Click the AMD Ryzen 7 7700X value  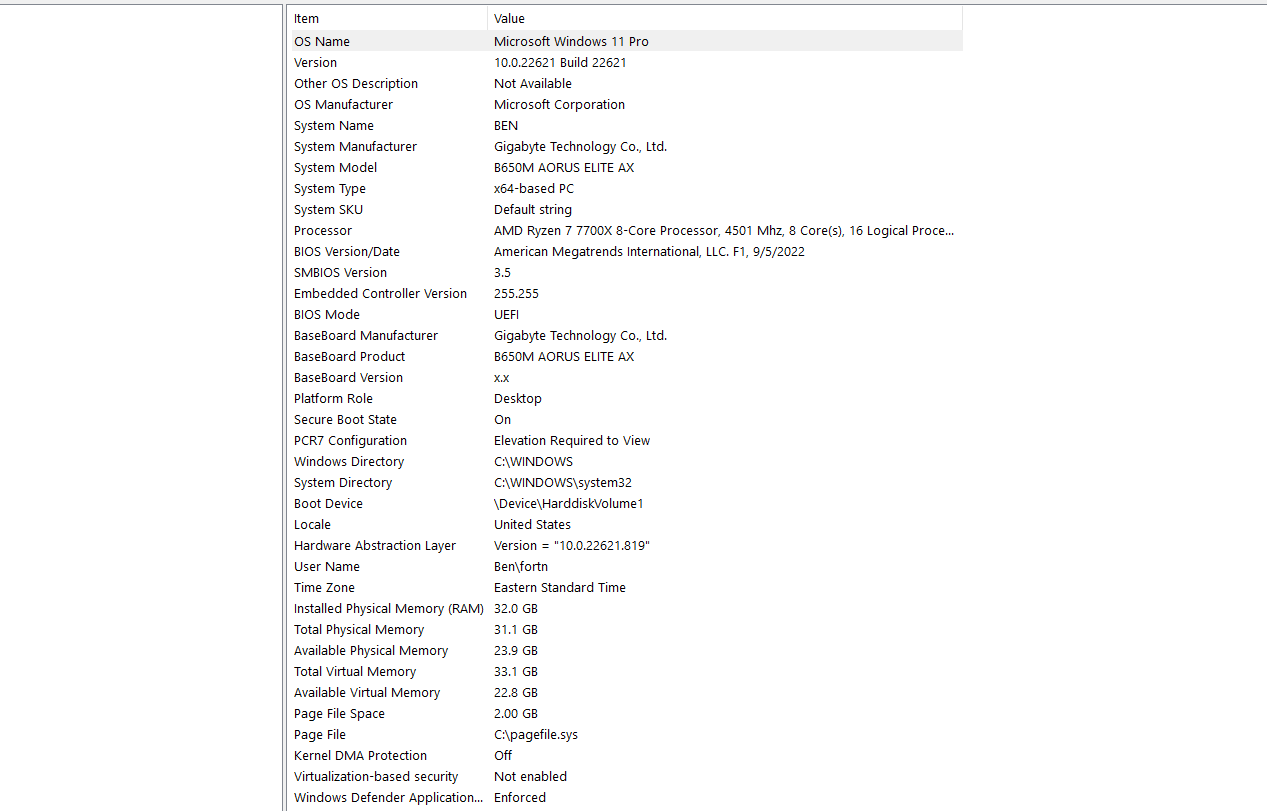point(724,230)
